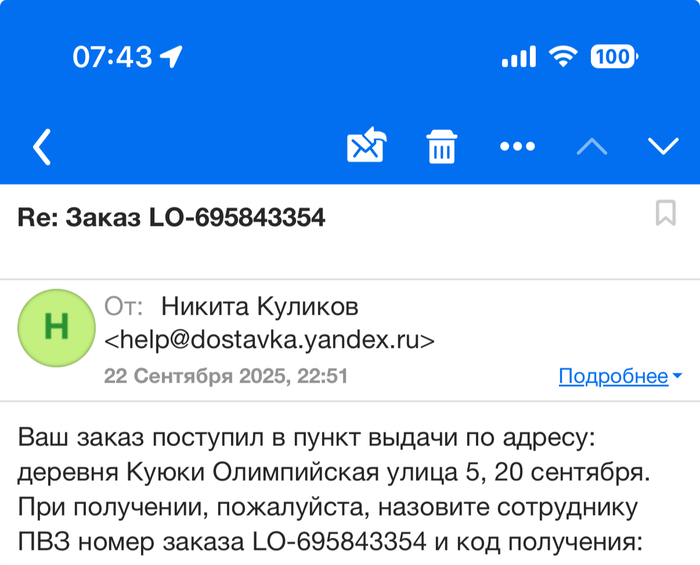Expand details via arrow beside "Подробнее"
Viewport: 700px width, 565px height.
tap(677, 376)
